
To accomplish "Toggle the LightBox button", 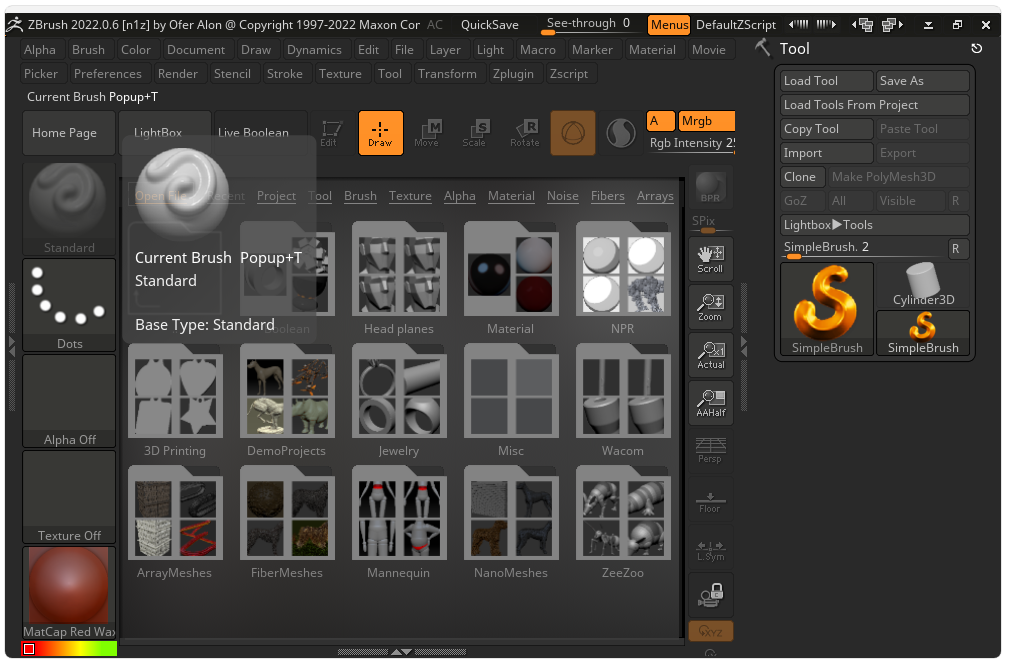I will pos(165,133).
